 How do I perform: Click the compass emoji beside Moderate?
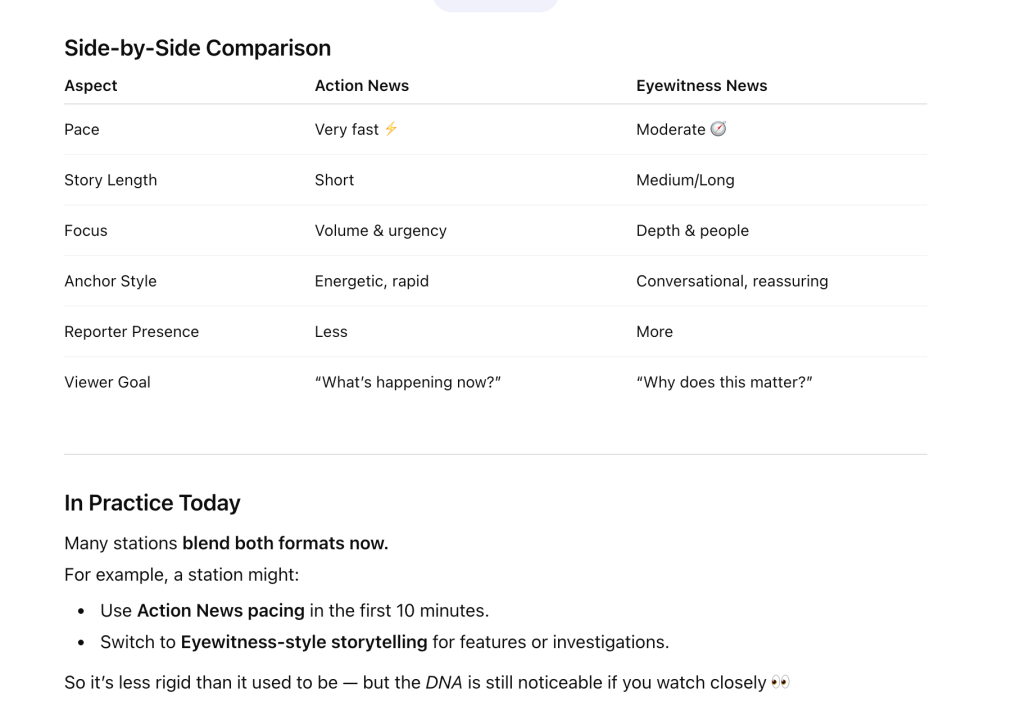click(x=718, y=129)
